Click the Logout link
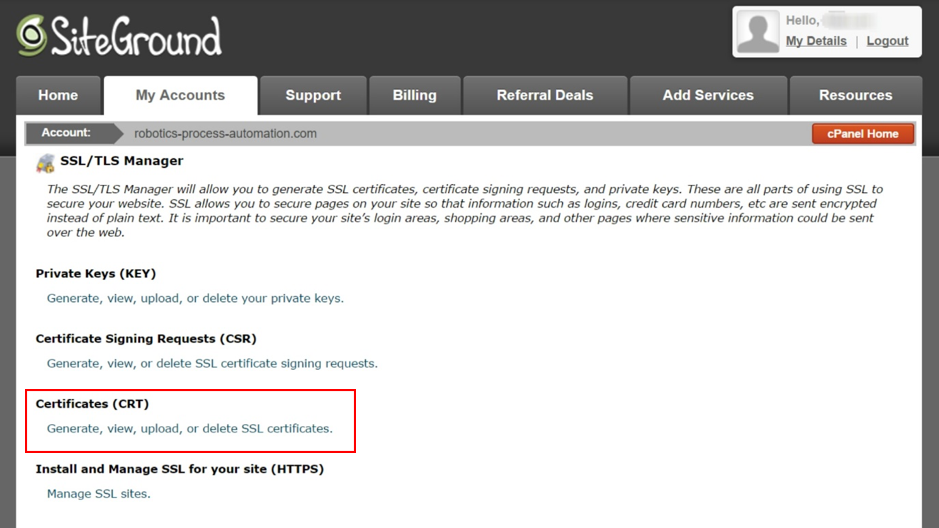 (x=887, y=41)
